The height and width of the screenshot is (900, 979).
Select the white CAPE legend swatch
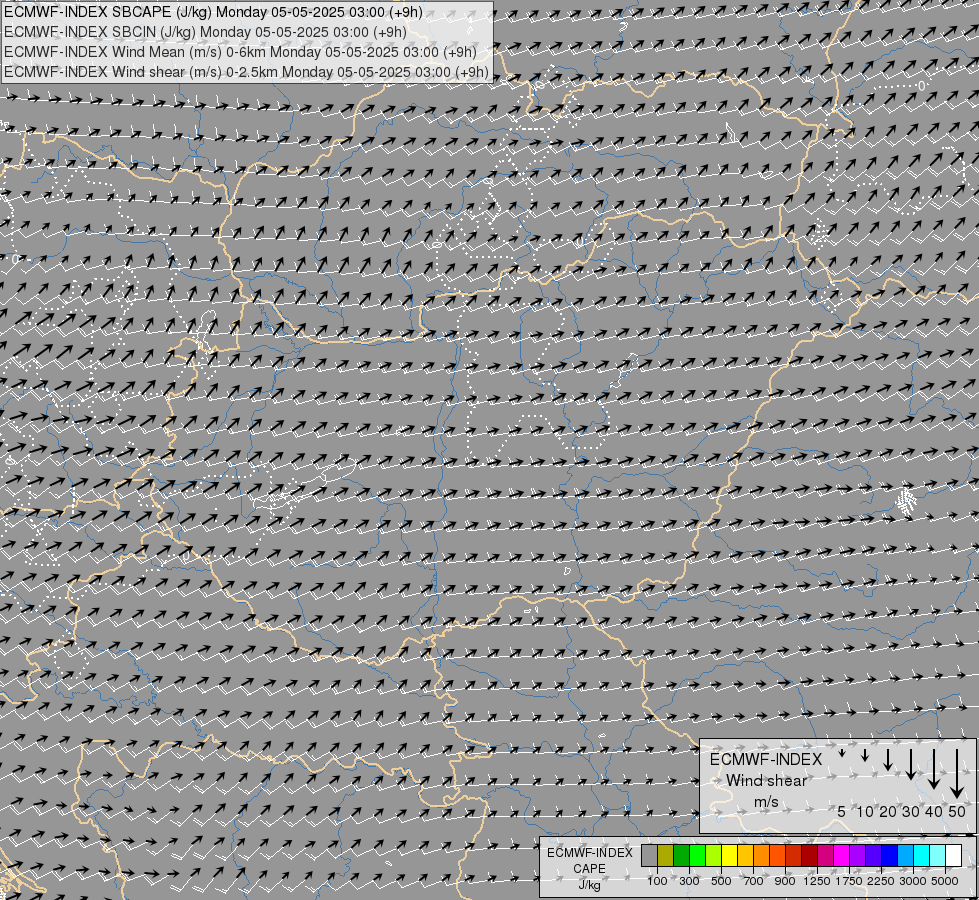pos(953,856)
